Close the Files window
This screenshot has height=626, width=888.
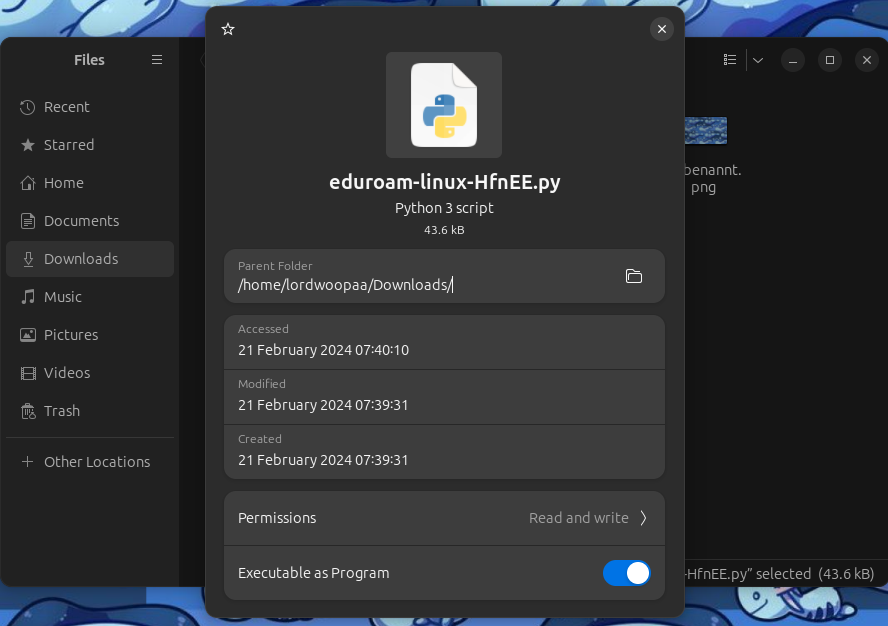(x=866, y=59)
